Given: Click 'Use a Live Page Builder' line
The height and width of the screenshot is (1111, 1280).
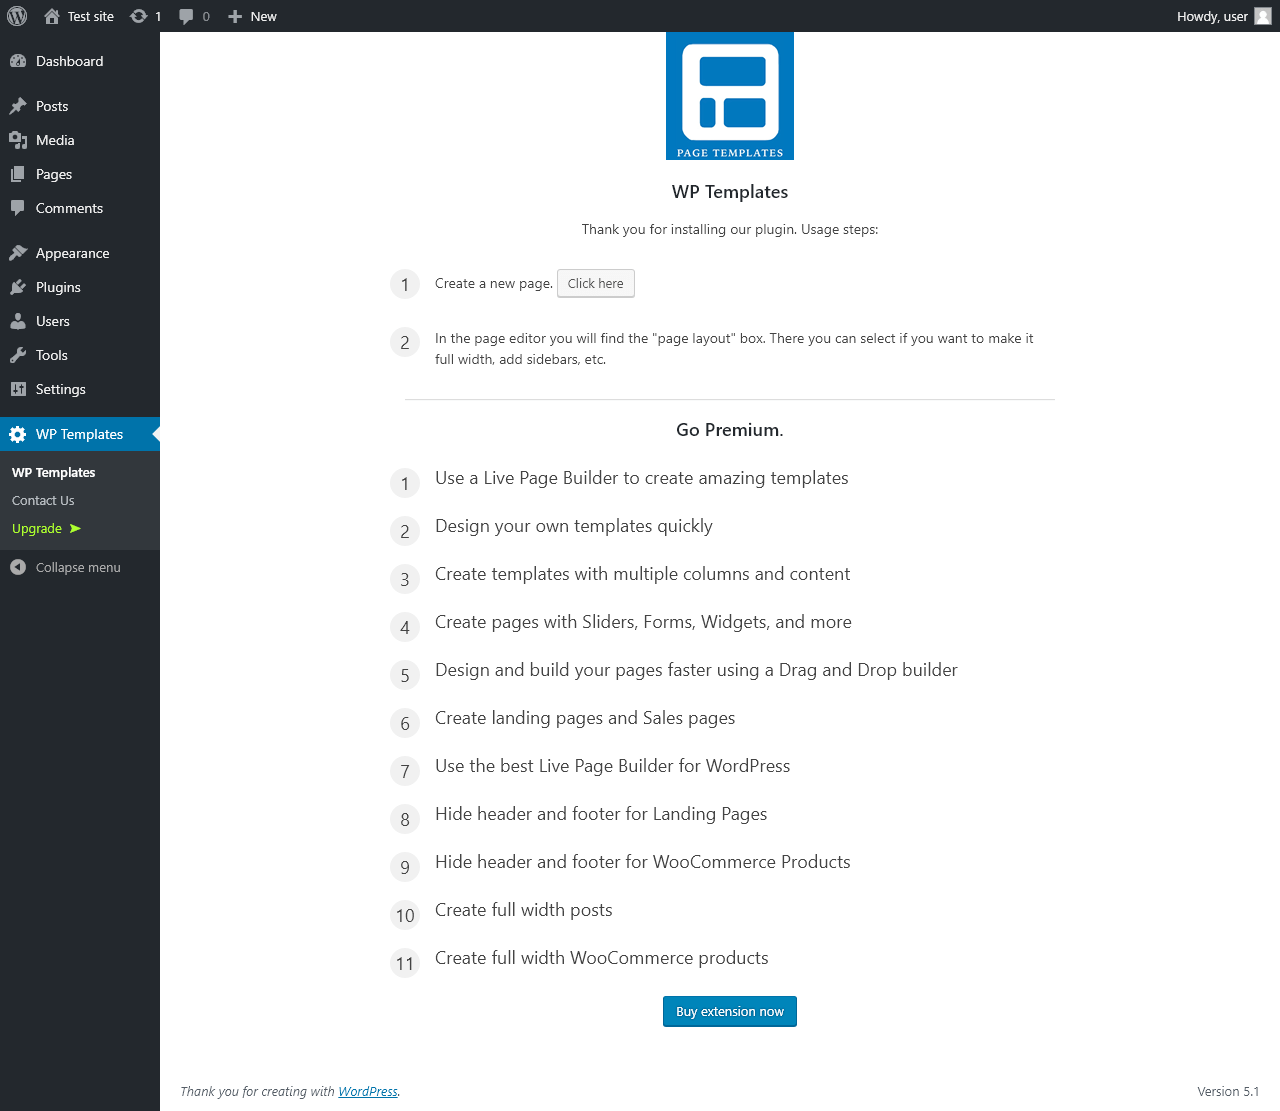Looking at the screenshot, I should coord(642,478).
